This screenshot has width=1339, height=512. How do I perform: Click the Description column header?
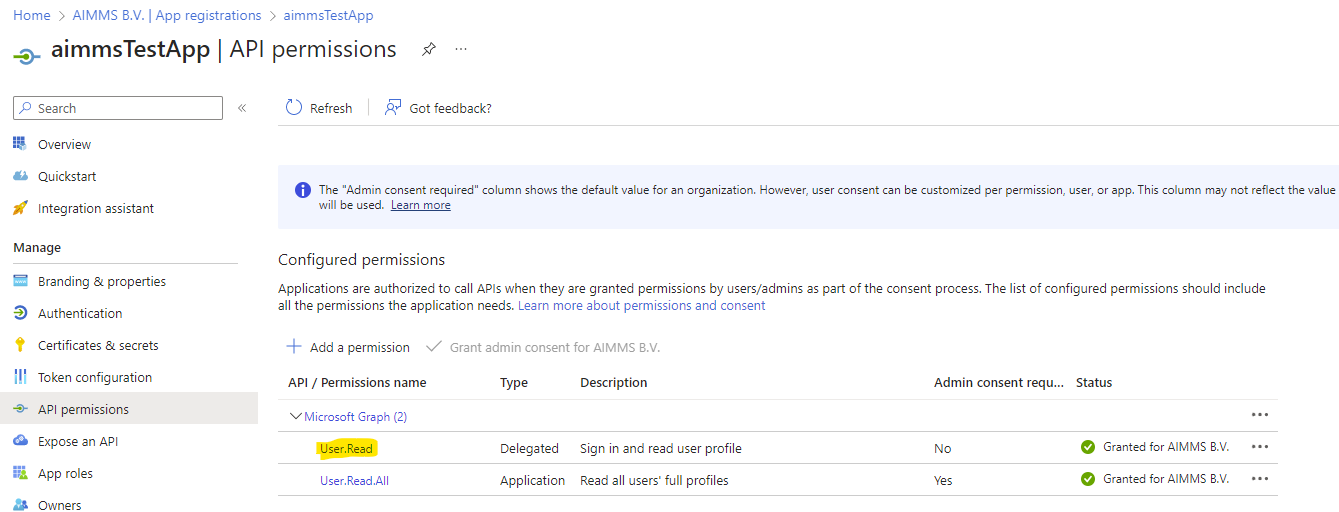pos(614,382)
